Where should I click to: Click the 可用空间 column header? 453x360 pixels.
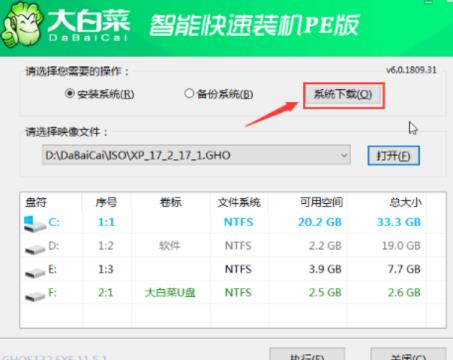tap(321, 202)
